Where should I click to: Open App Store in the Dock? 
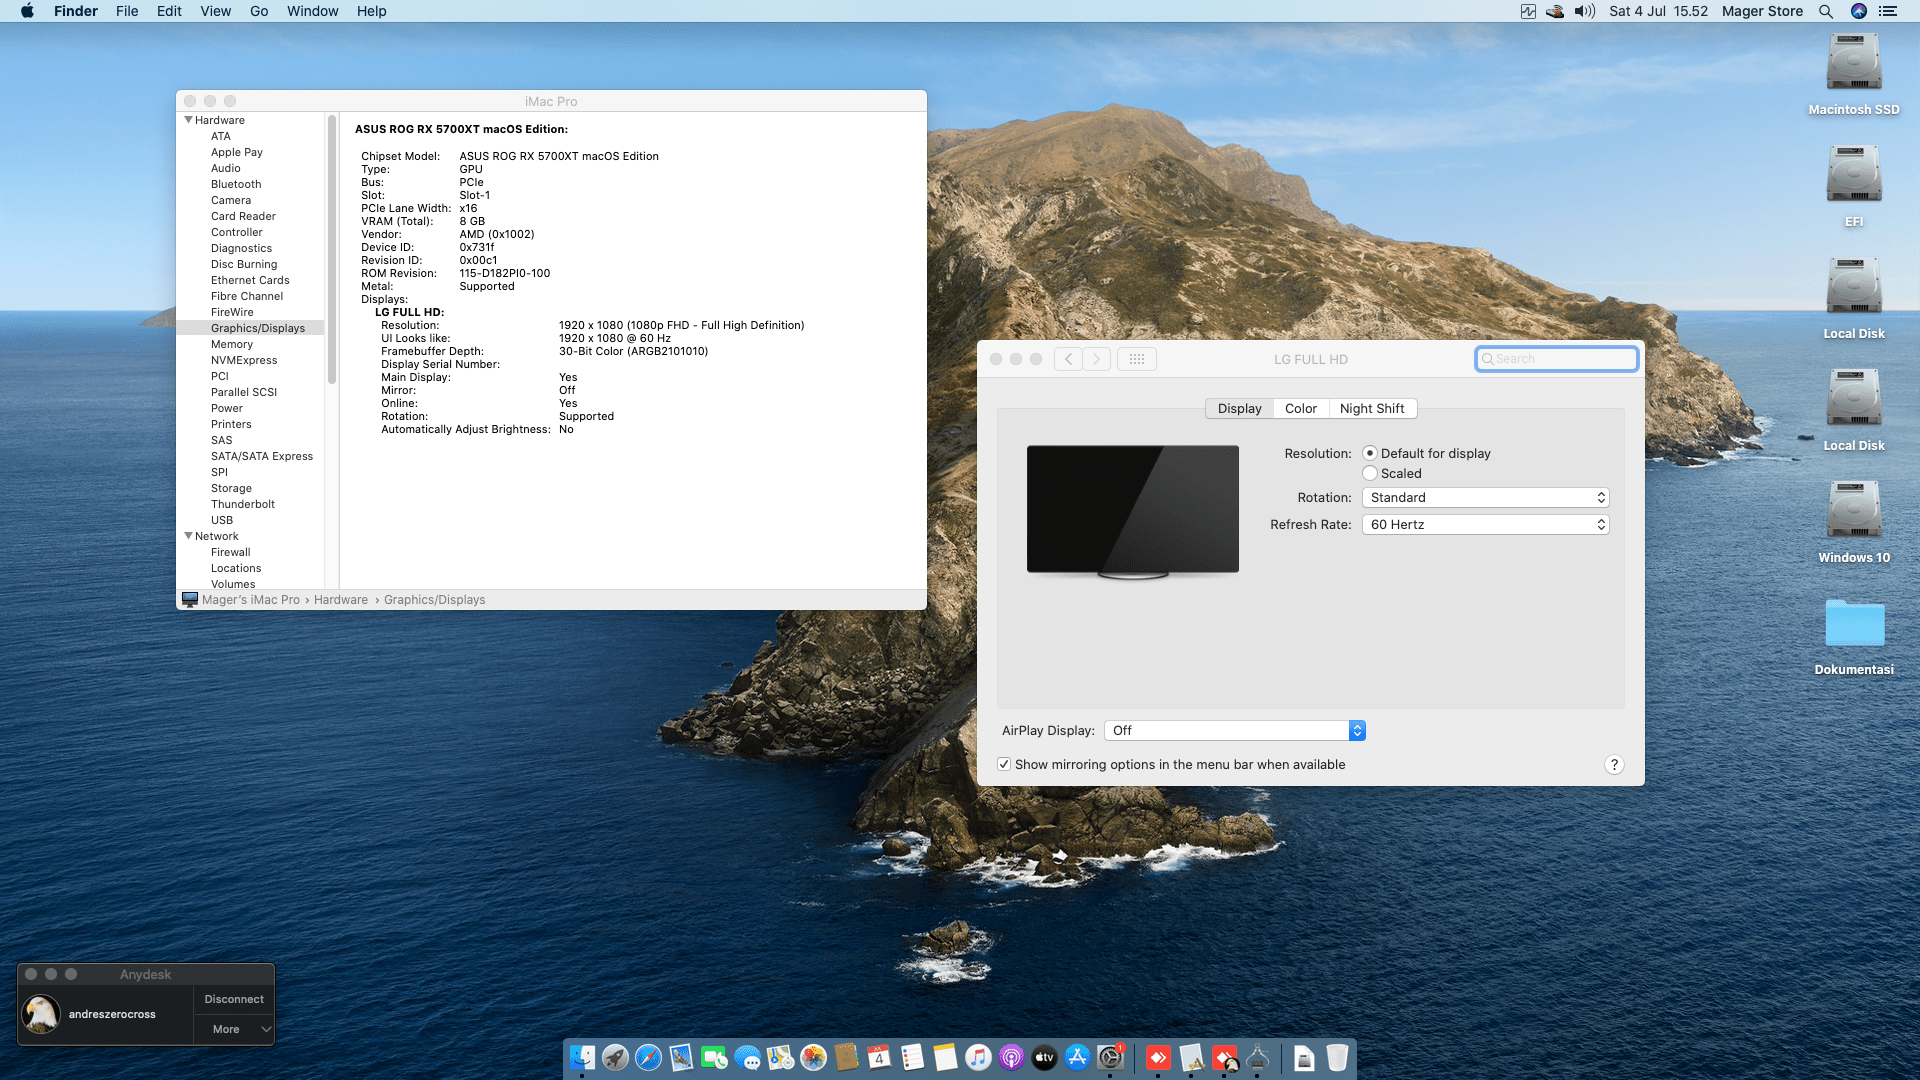1077,1057
